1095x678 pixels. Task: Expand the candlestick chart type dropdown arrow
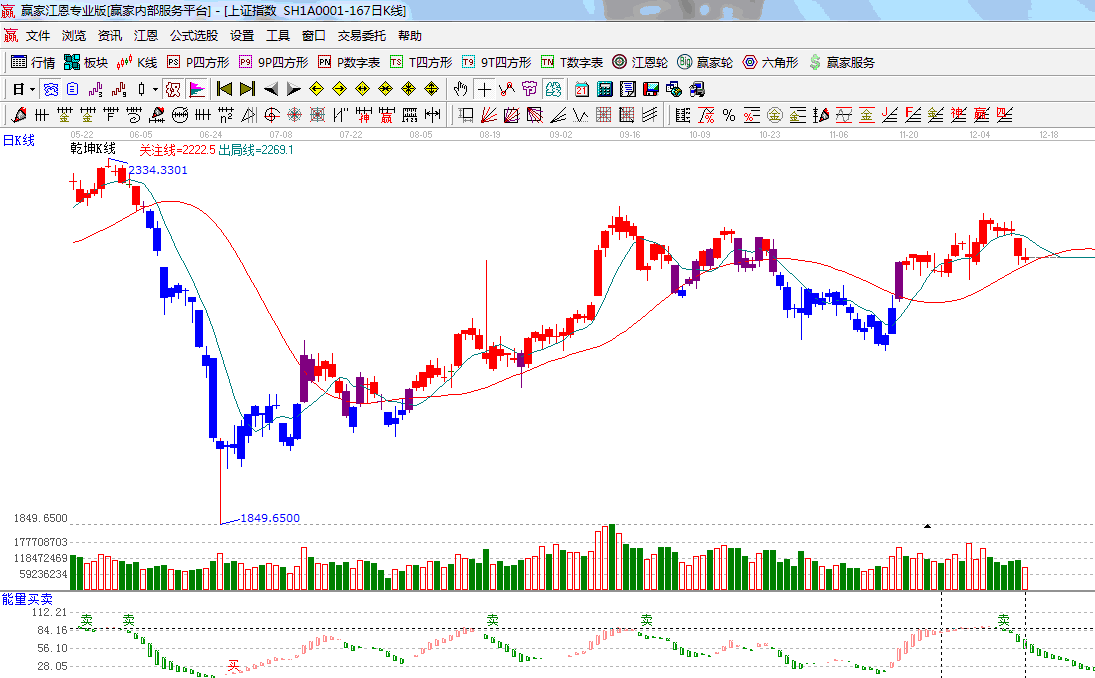pyautogui.click(x=155, y=89)
